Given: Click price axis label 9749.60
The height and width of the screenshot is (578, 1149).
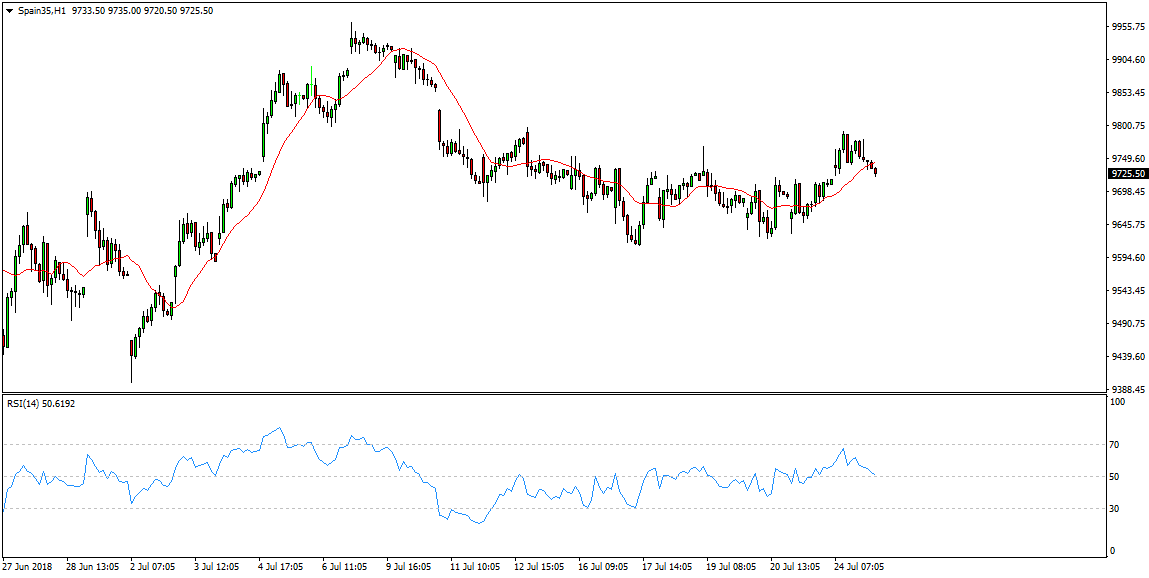Looking at the screenshot, I should tap(1128, 159).
